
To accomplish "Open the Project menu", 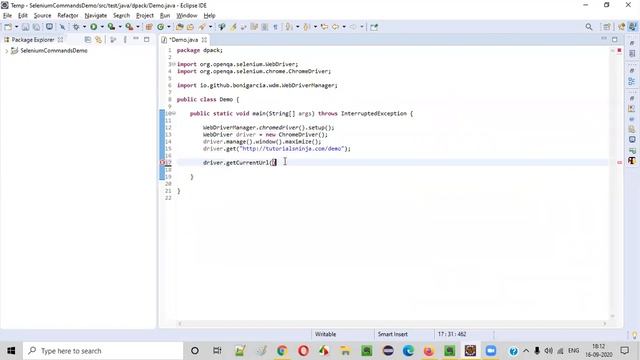I will pyautogui.click(x=144, y=16).
